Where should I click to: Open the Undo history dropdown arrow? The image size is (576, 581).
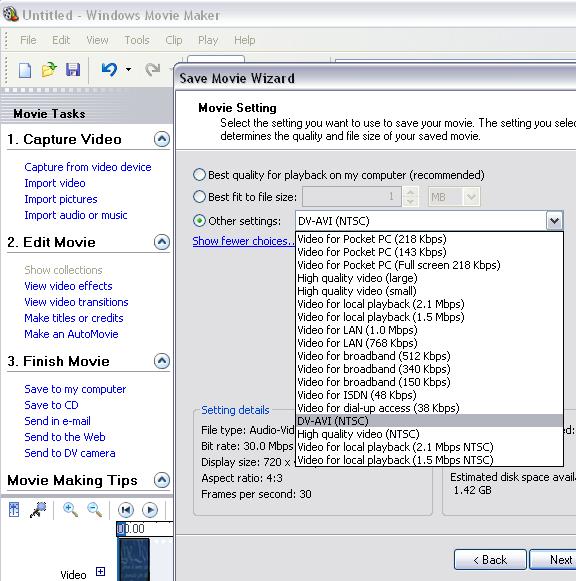point(128,69)
